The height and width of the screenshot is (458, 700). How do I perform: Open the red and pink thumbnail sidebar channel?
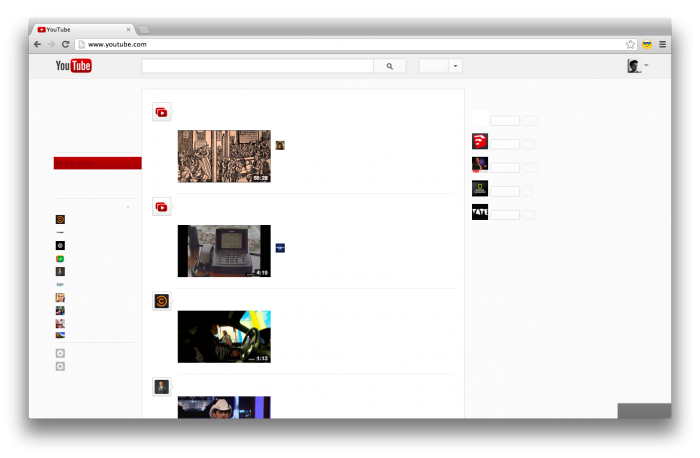60,323
